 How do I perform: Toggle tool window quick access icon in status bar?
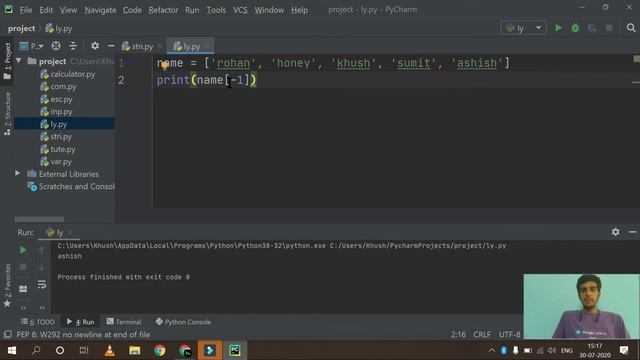click(x=7, y=334)
